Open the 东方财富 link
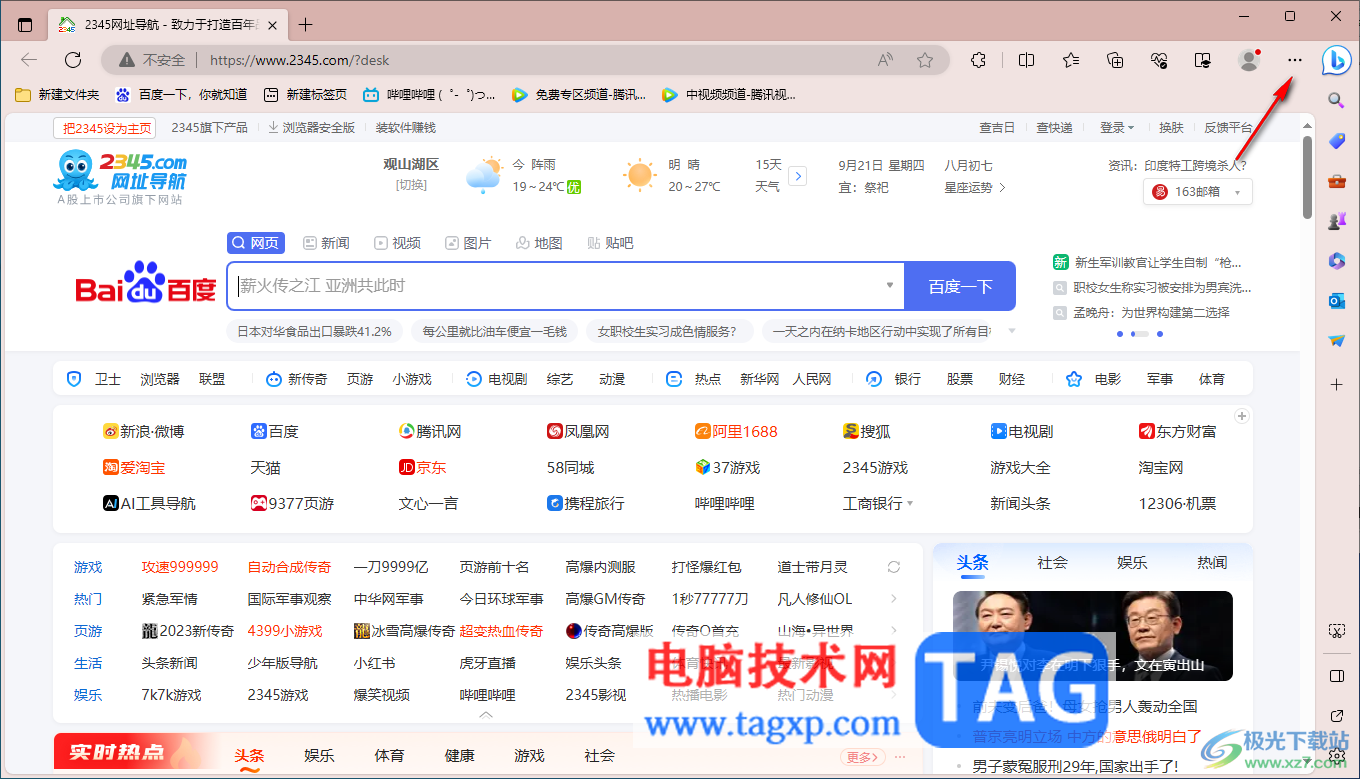This screenshot has height=779, width=1360. click(x=1177, y=432)
